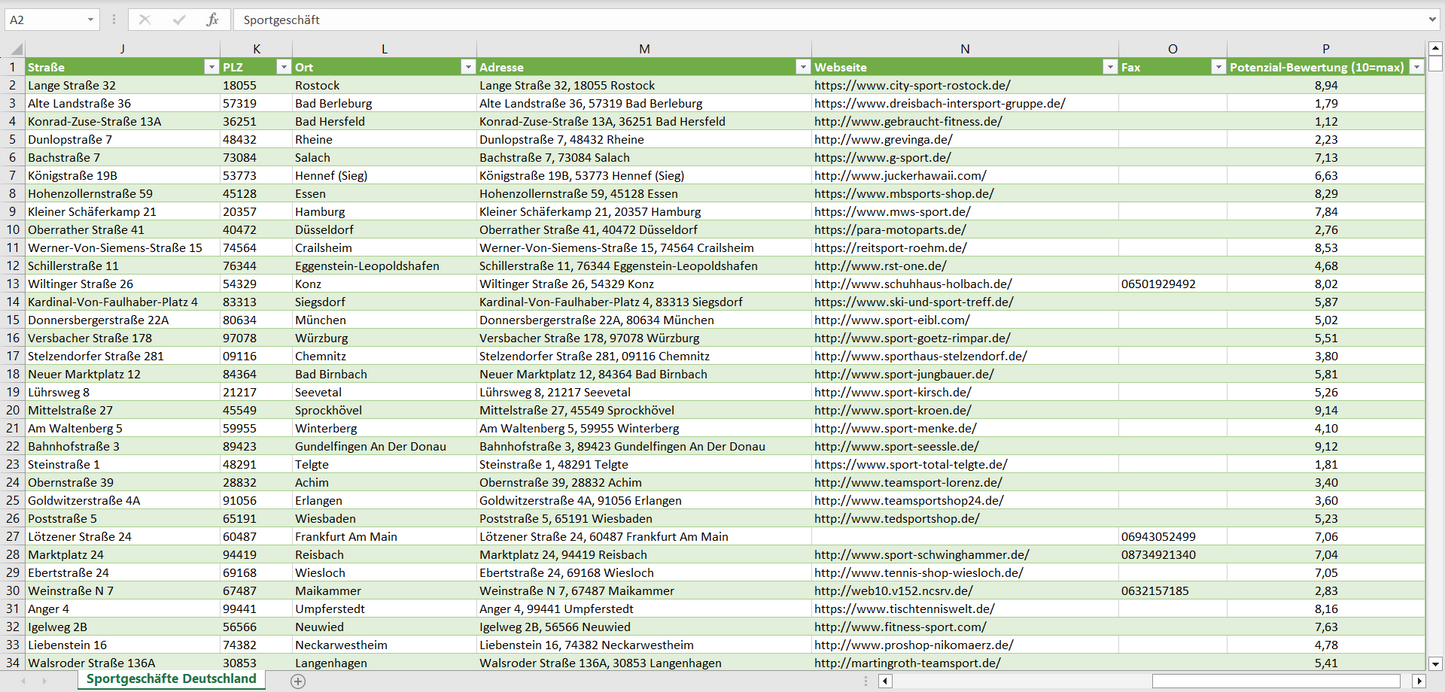
Task: Open the Name Box dropdown arrow
Action: 91,20
